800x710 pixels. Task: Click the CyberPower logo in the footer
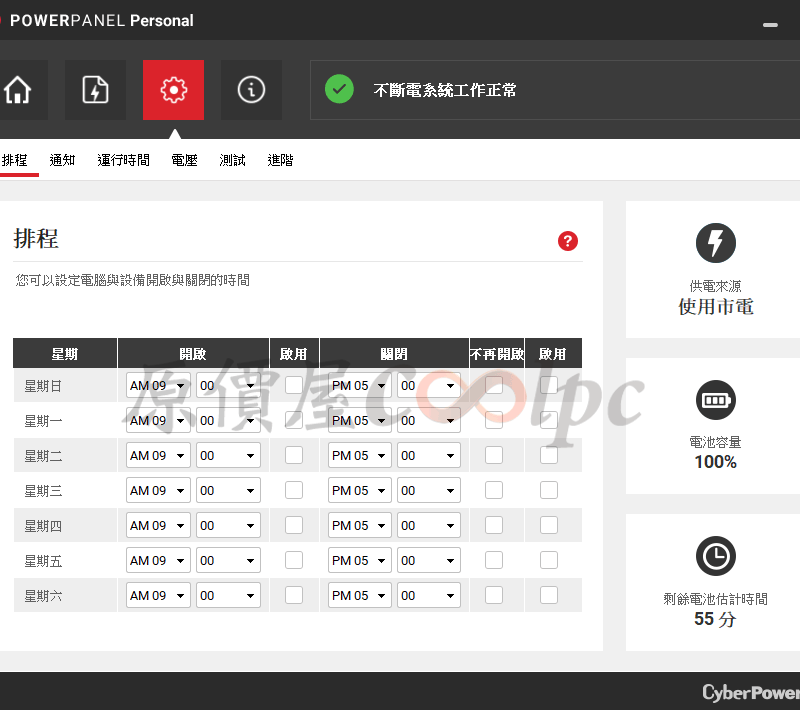coord(751,692)
